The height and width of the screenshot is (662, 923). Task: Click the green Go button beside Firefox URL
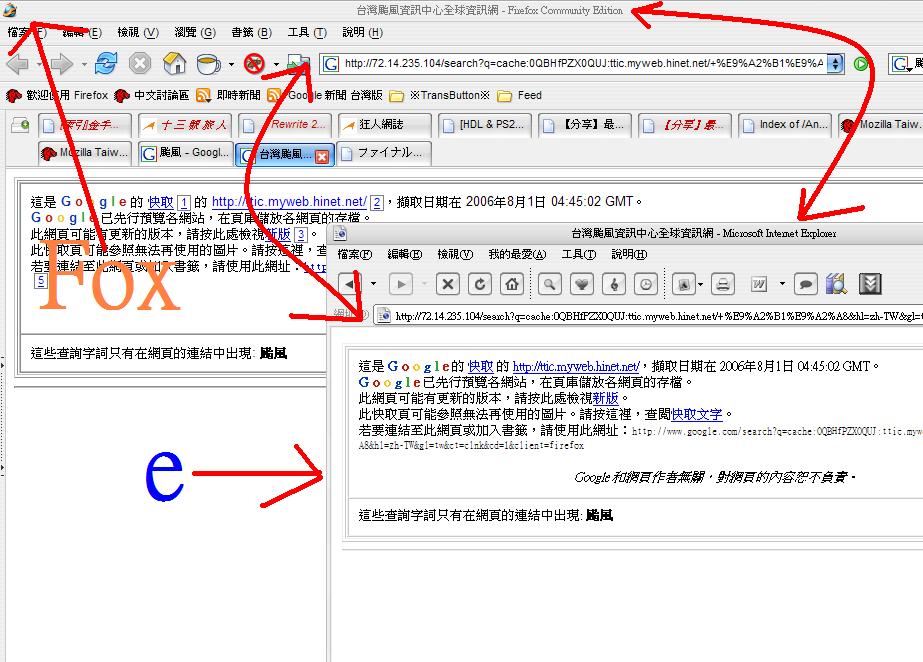tap(860, 64)
